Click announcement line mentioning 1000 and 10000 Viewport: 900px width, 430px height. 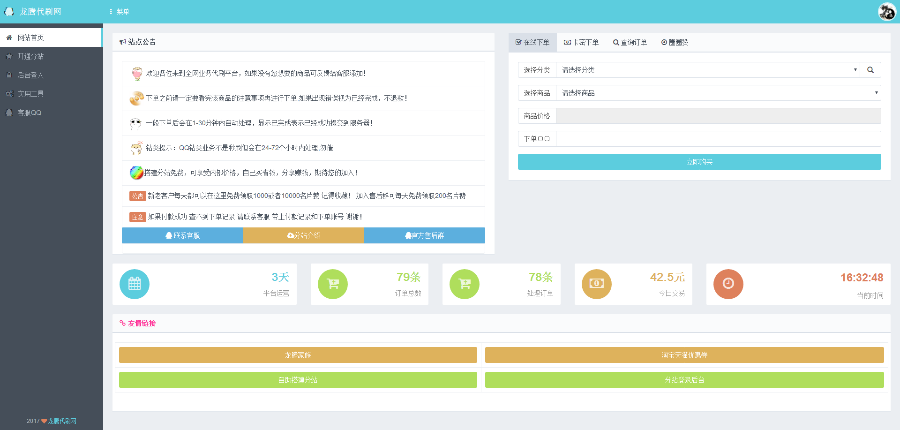(x=307, y=196)
